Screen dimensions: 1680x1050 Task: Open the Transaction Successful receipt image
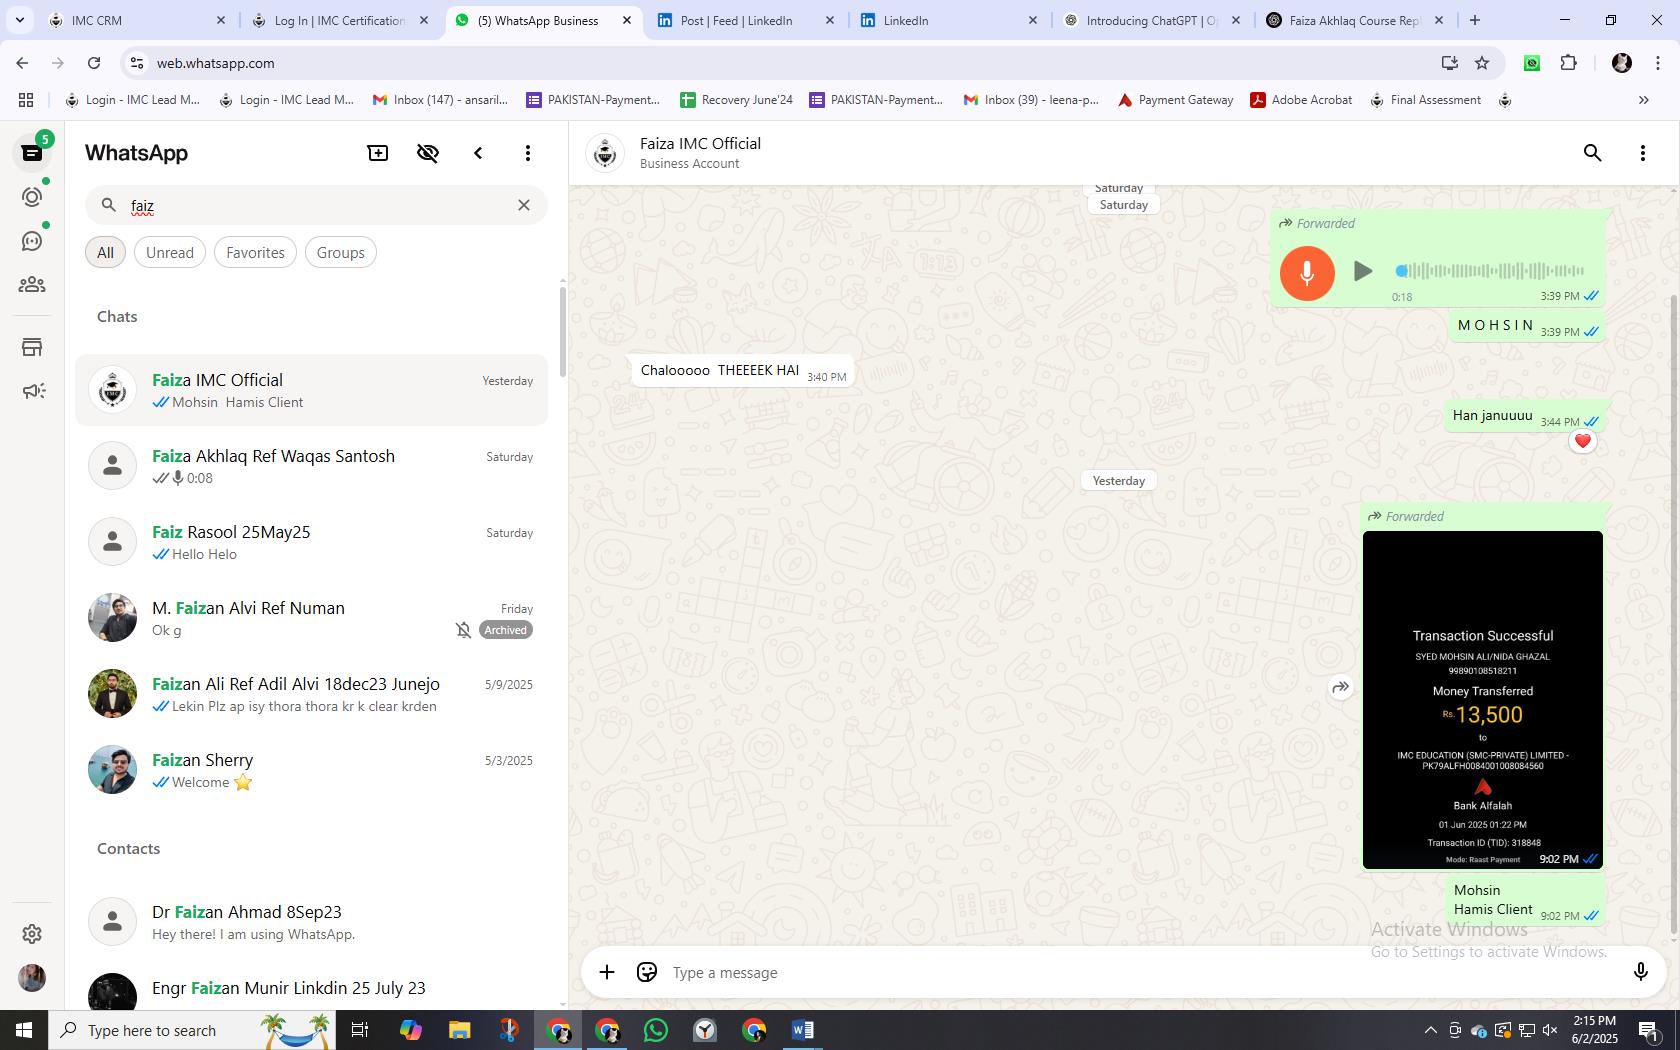tap(1483, 700)
